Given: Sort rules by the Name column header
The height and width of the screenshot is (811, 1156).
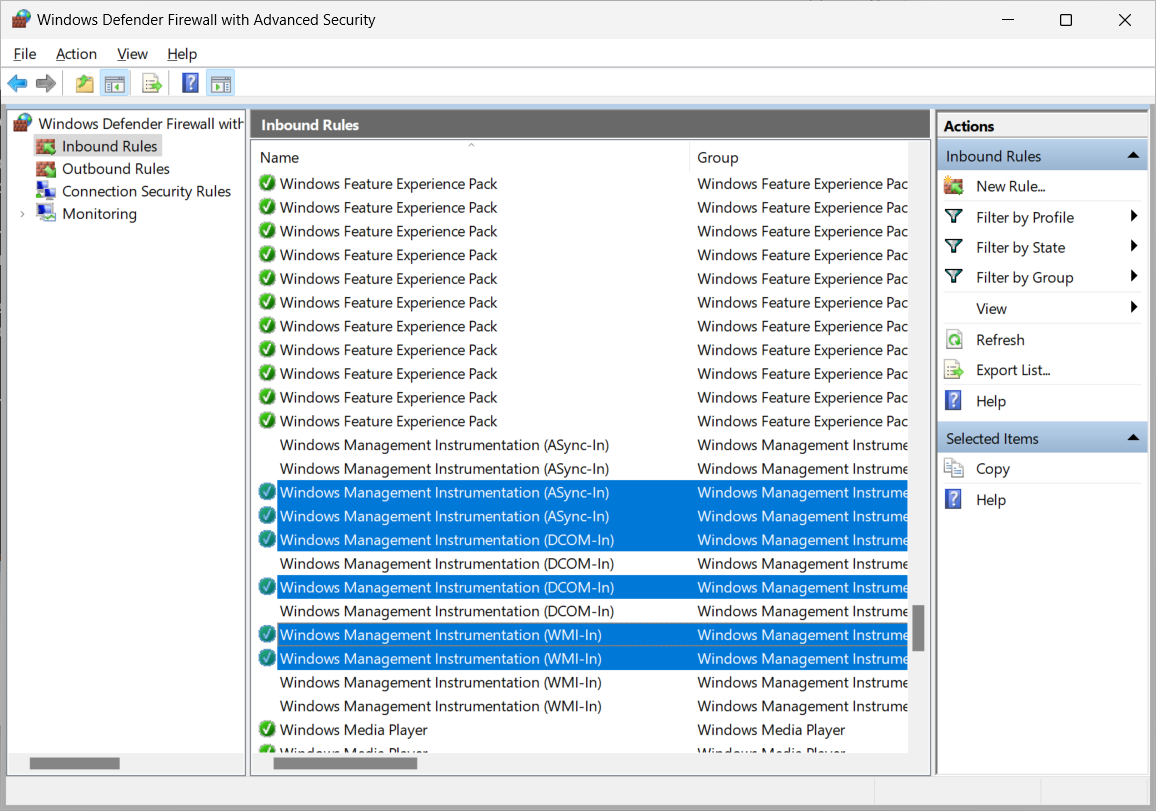Looking at the screenshot, I should click(471, 157).
